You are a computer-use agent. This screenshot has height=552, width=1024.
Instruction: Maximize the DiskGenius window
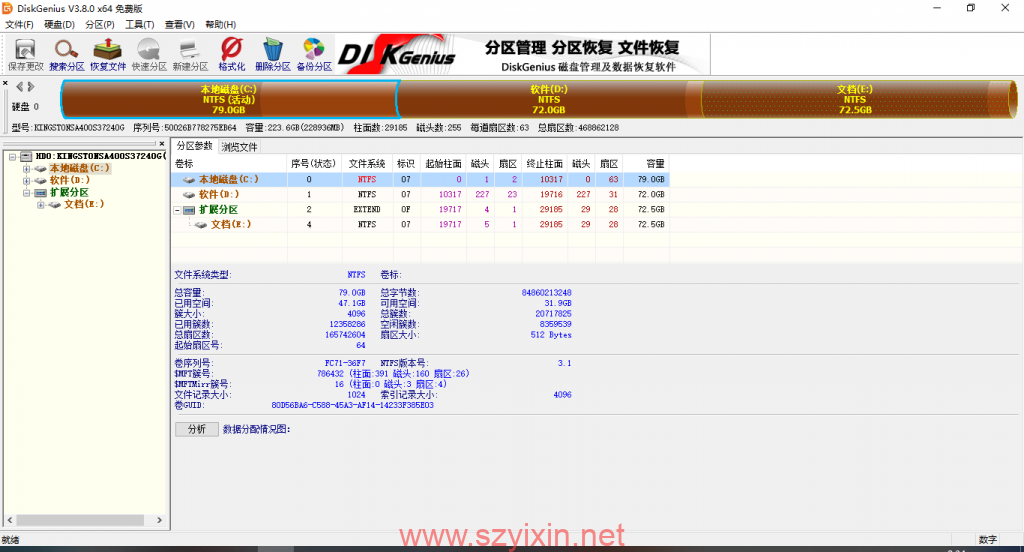click(x=970, y=8)
